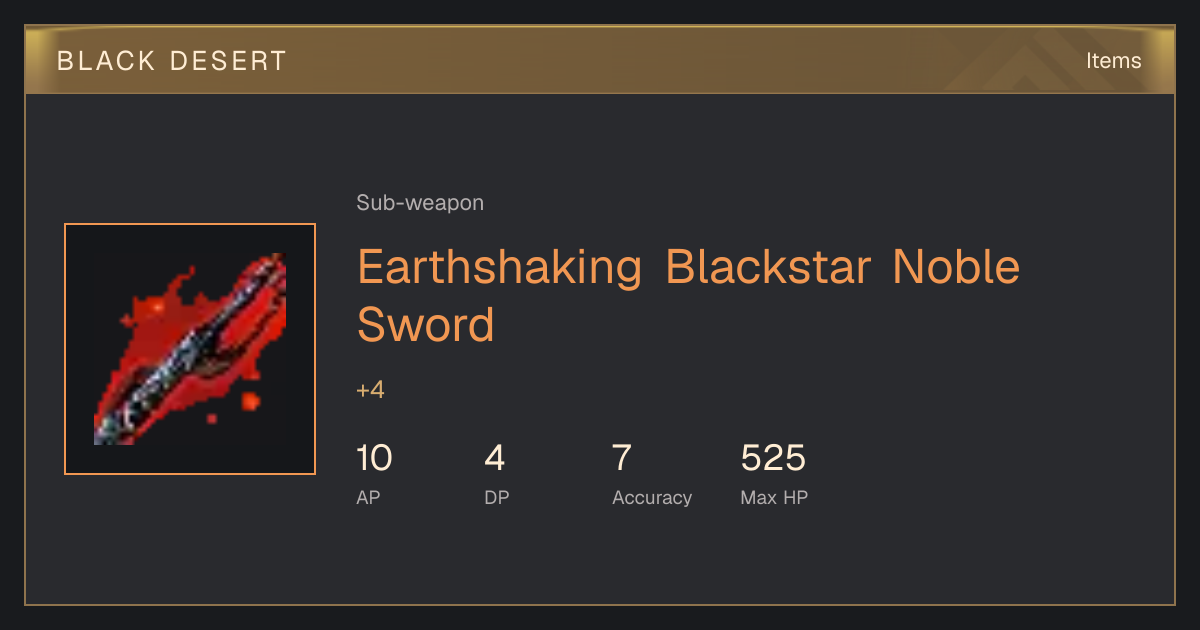Click the Earthshaking Blackstar Noble Sword title
The height and width of the screenshot is (630, 1200).
point(689,296)
